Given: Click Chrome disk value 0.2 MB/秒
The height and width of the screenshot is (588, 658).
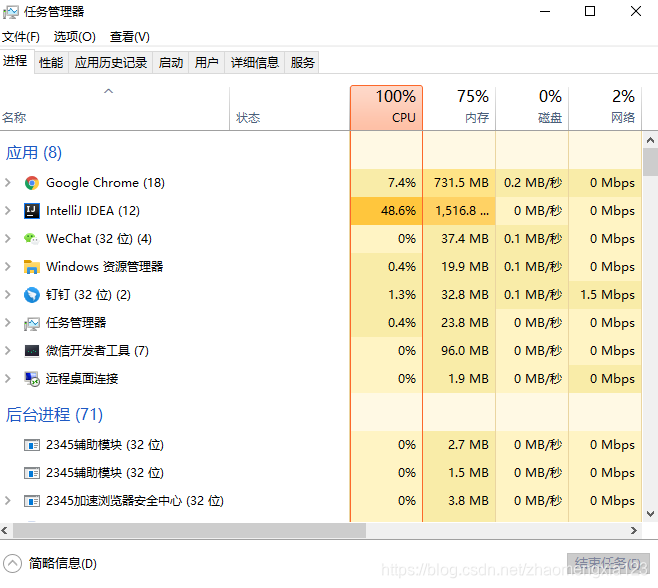Looking at the screenshot, I should (x=533, y=183).
